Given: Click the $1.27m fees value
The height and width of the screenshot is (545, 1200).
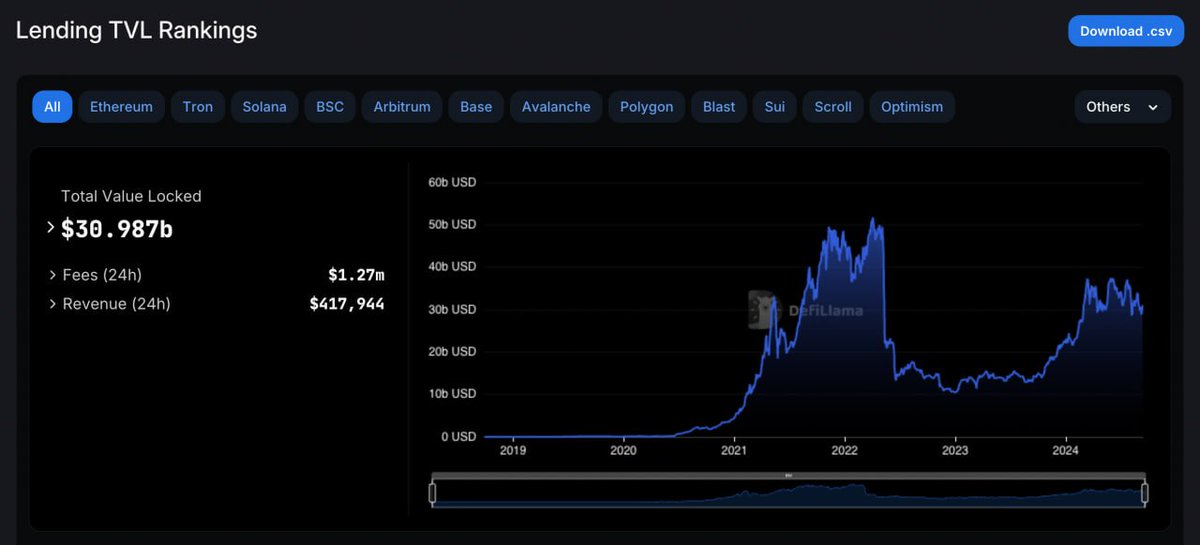Looking at the screenshot, I should pos(356,274).
